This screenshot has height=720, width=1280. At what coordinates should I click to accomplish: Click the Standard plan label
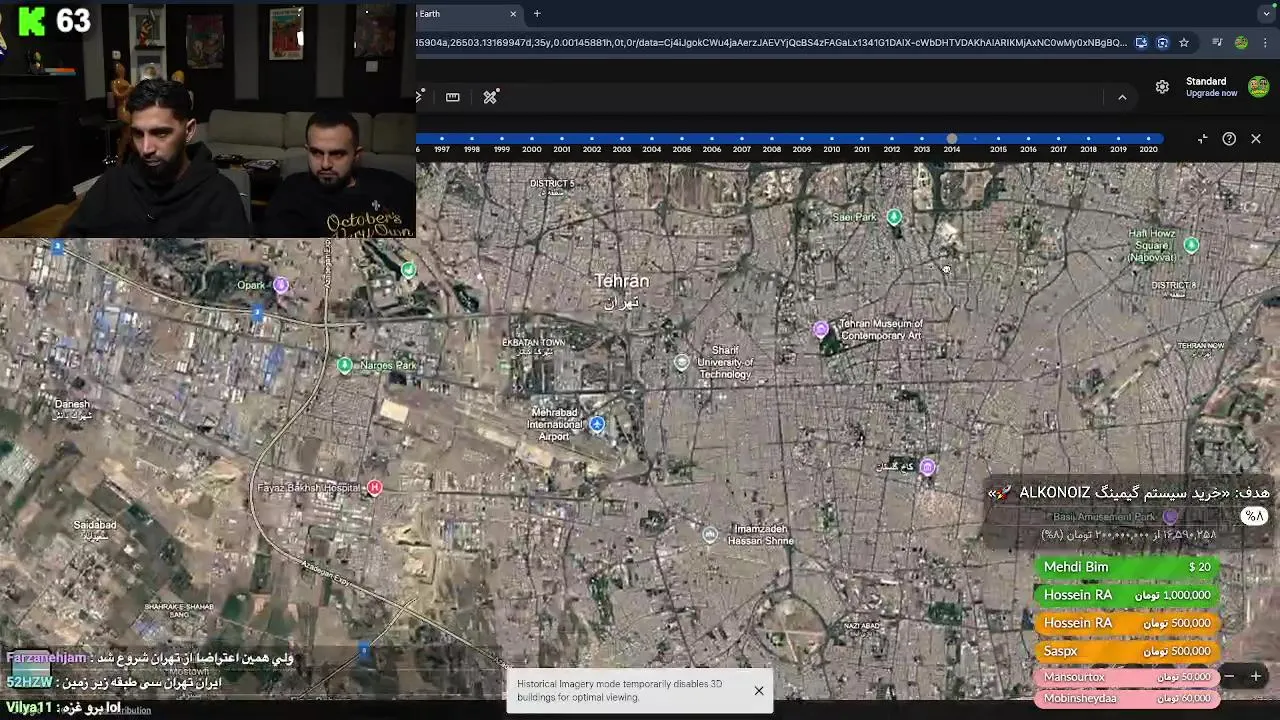click(1206, 81)
